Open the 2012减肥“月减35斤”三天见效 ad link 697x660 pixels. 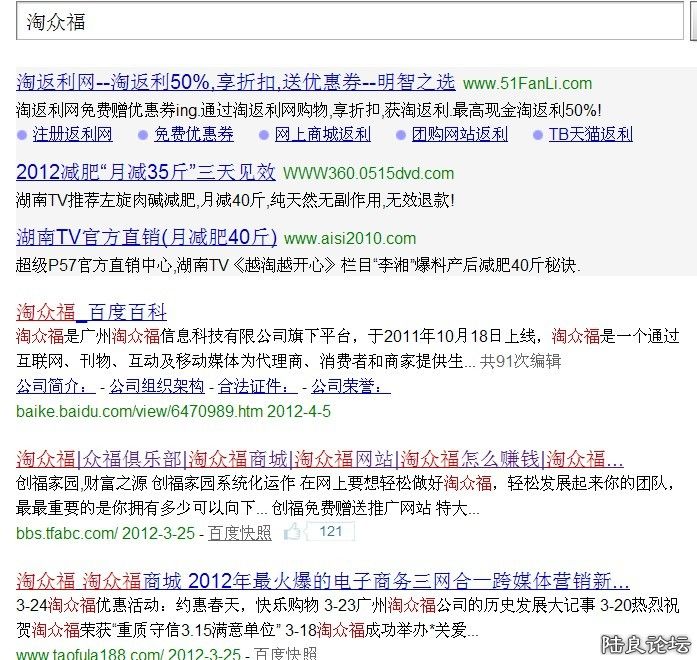(x=146, y=172)
